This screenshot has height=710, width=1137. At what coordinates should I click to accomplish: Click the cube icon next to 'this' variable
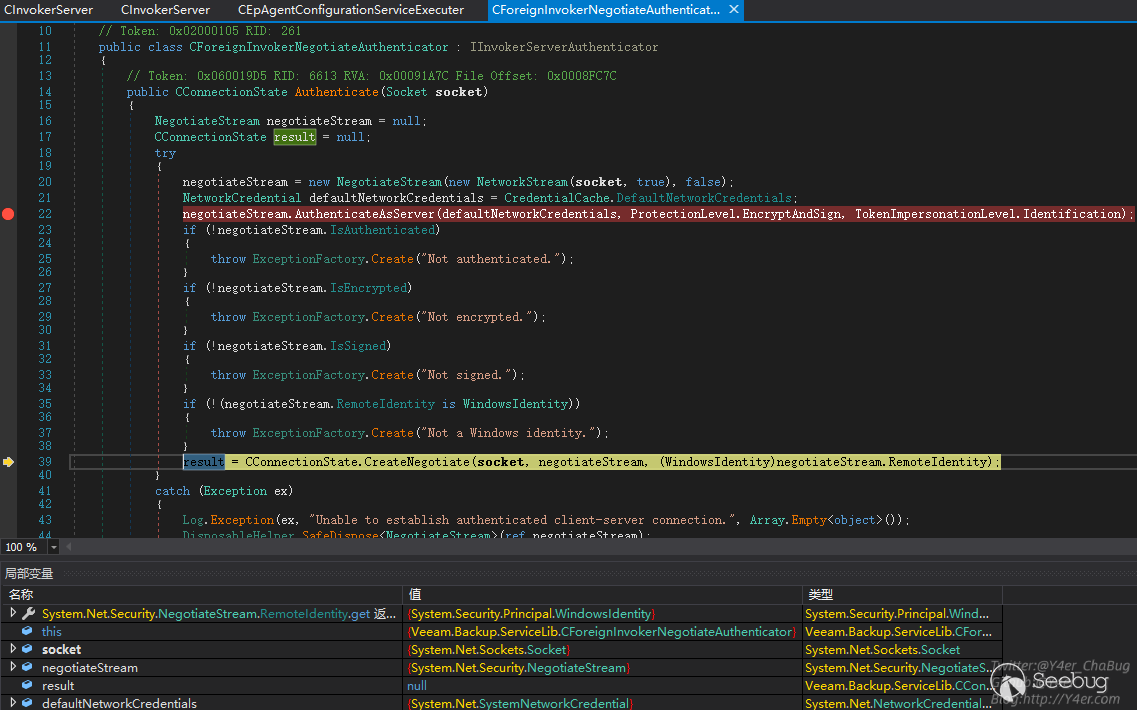[28, 632]
